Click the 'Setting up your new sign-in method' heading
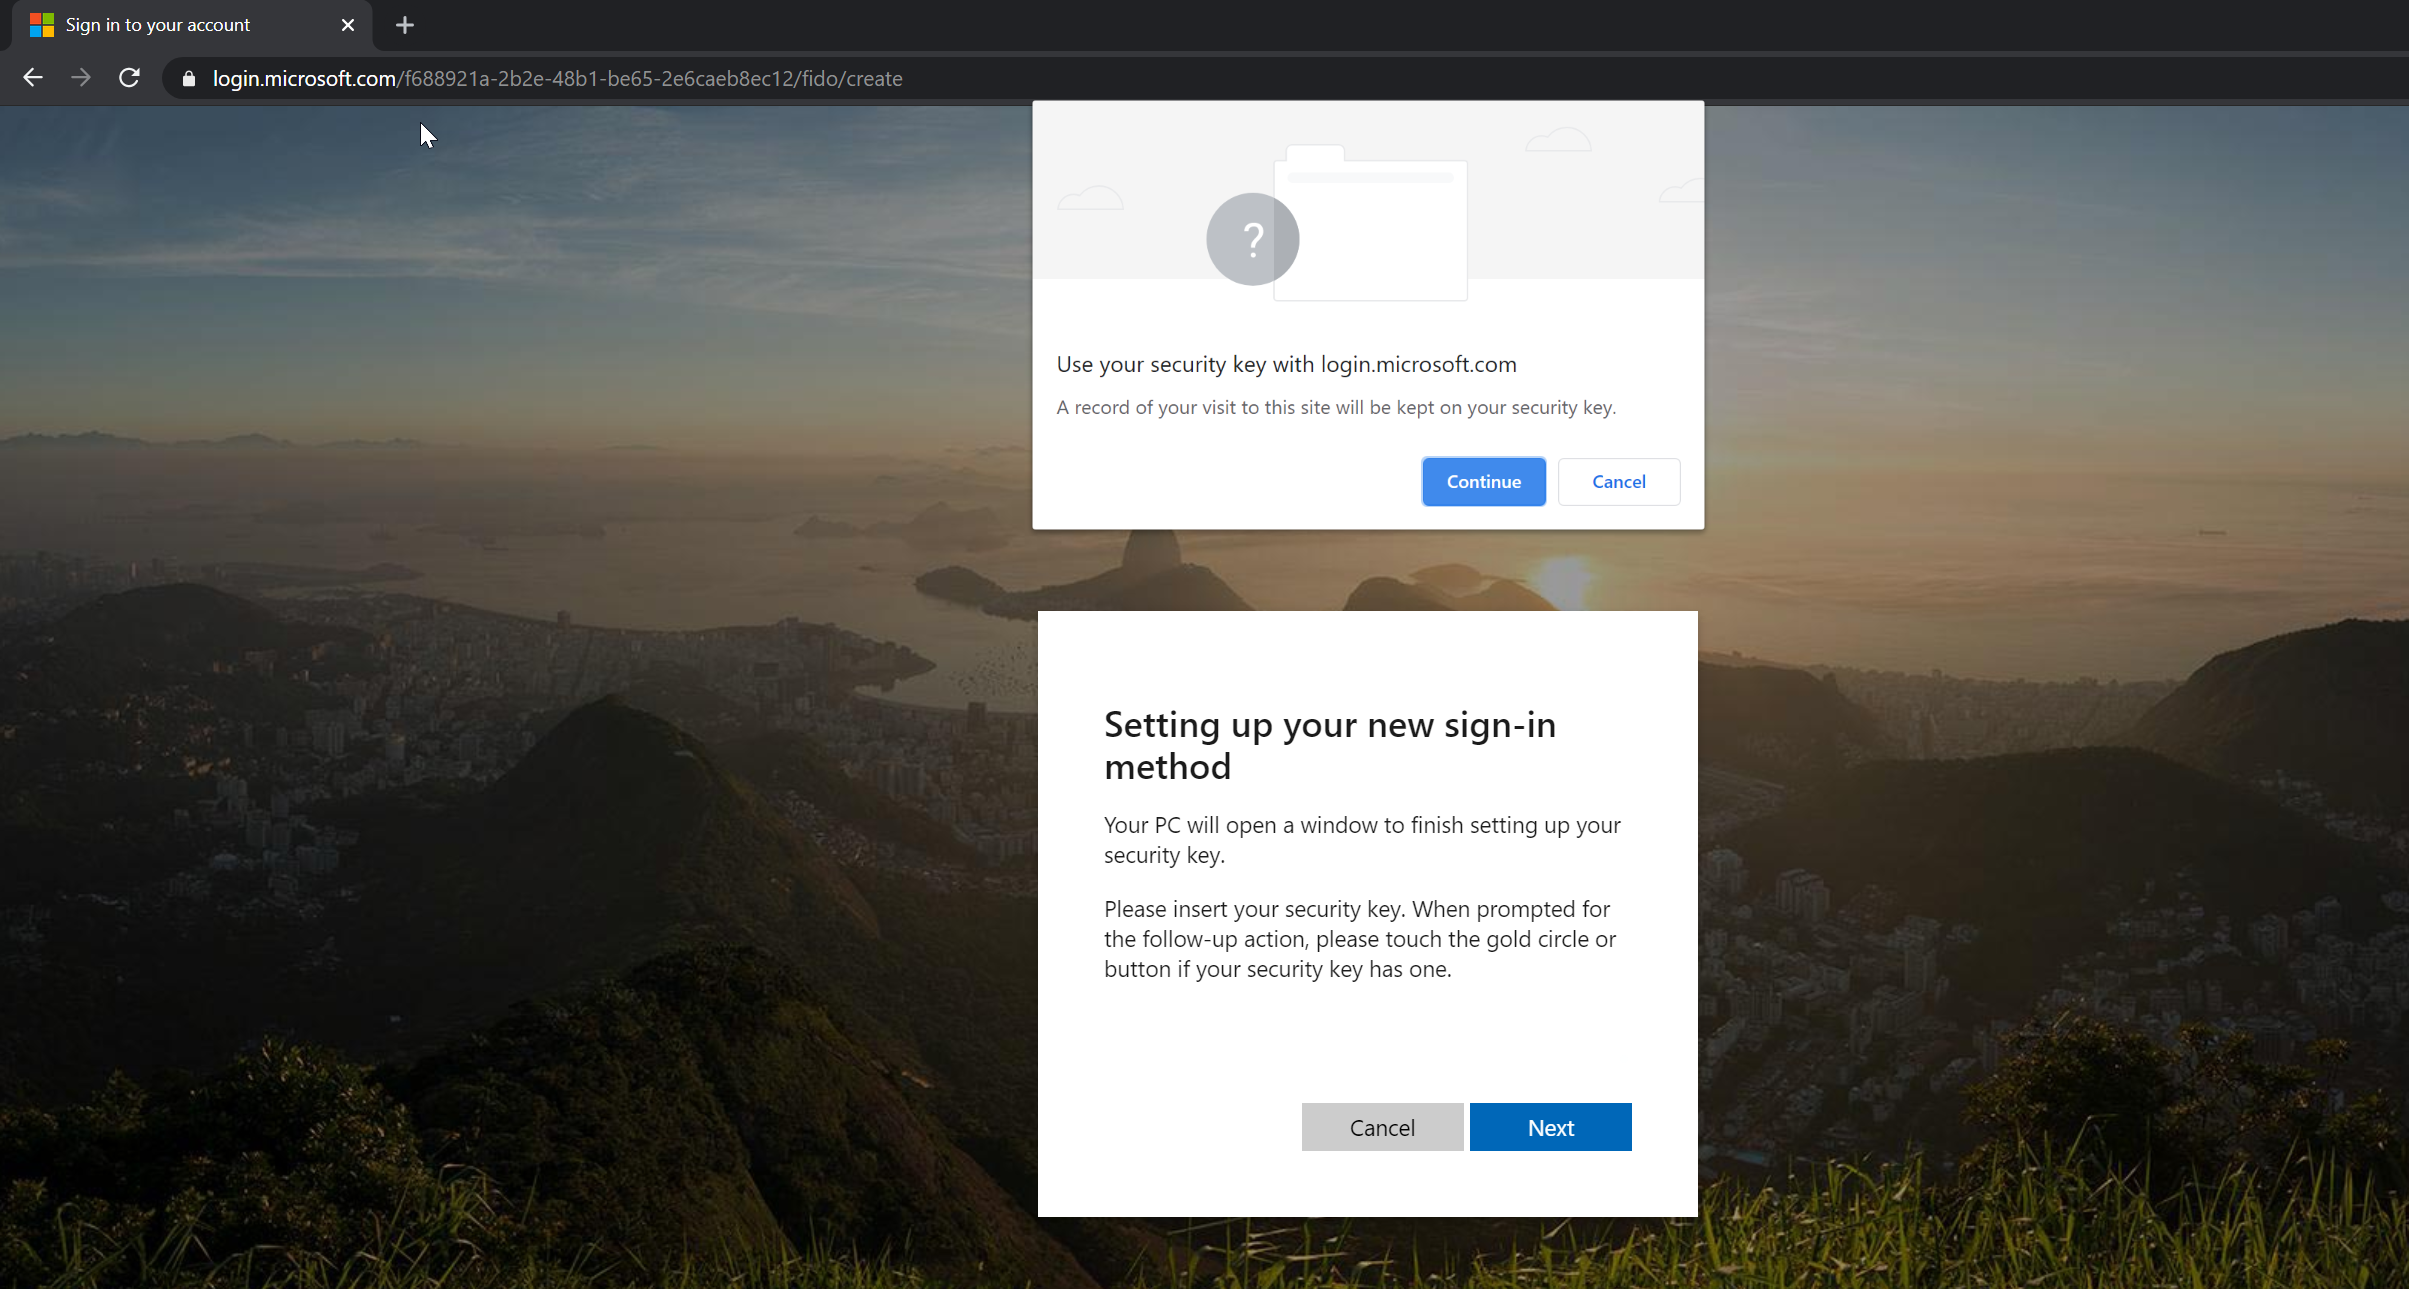Screen dimensions: 2409x1289 point(1330,745)
